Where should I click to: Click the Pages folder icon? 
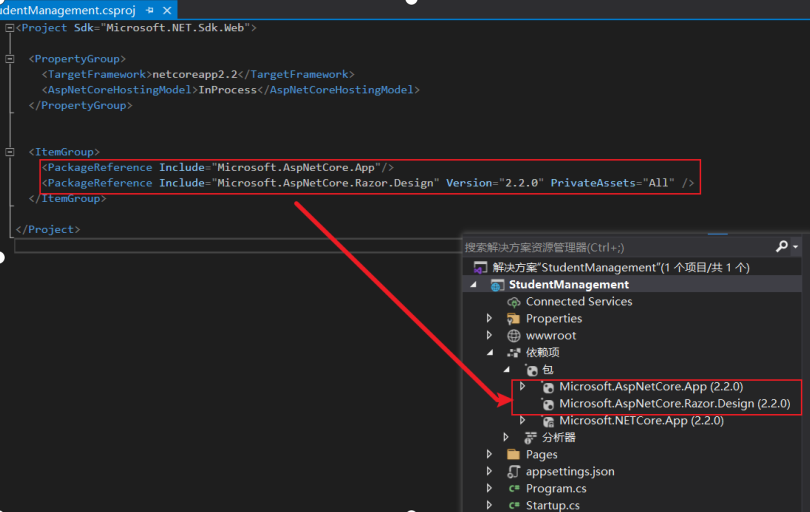coord(513,455)
